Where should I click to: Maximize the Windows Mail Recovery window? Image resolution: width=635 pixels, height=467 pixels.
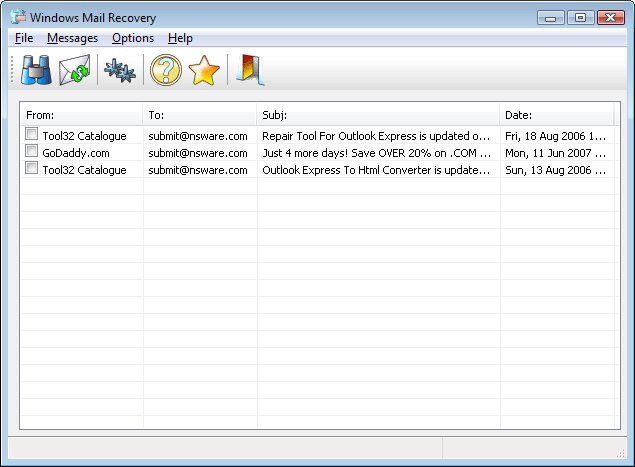point(580,18)
